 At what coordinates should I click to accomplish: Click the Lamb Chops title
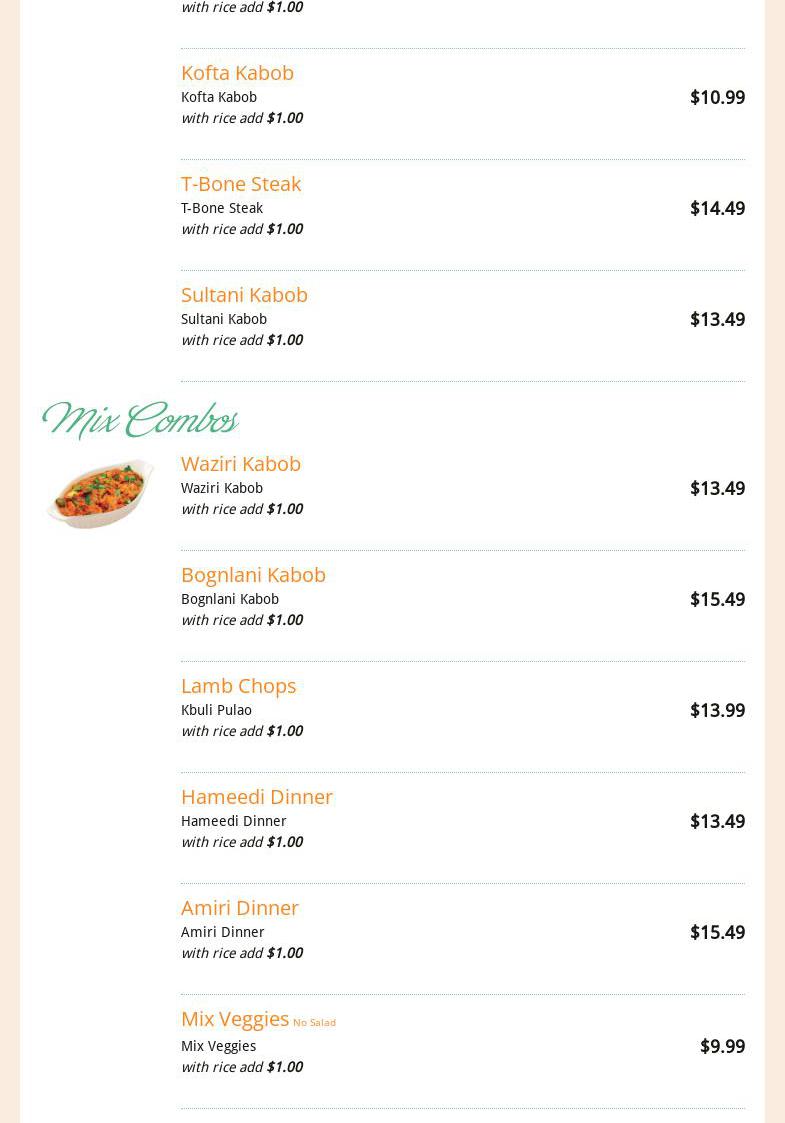coord(238,686)
